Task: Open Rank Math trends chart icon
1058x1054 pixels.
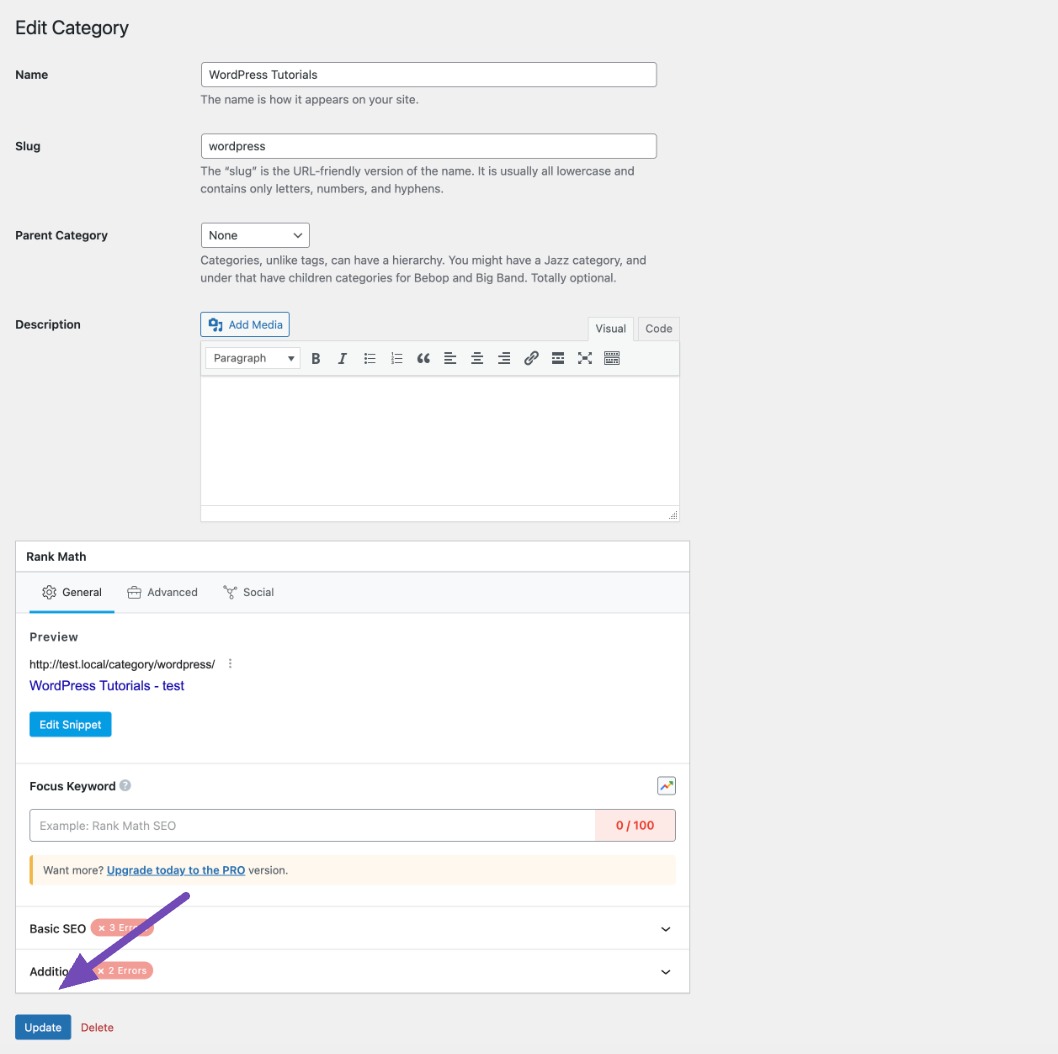Action: click(x=666, y=785)
